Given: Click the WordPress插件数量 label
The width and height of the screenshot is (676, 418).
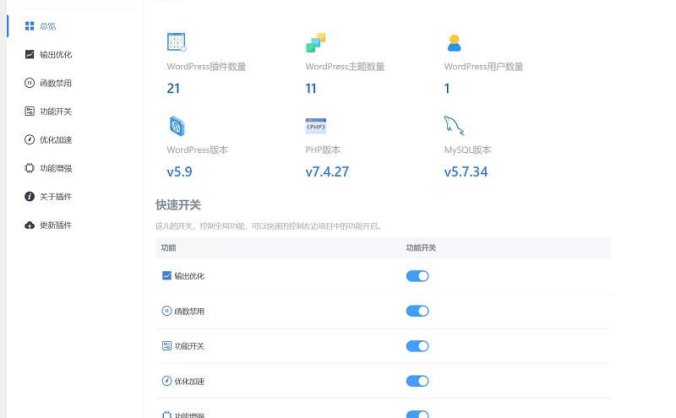Looking at the screenshot, I should [x=206, y=66].
